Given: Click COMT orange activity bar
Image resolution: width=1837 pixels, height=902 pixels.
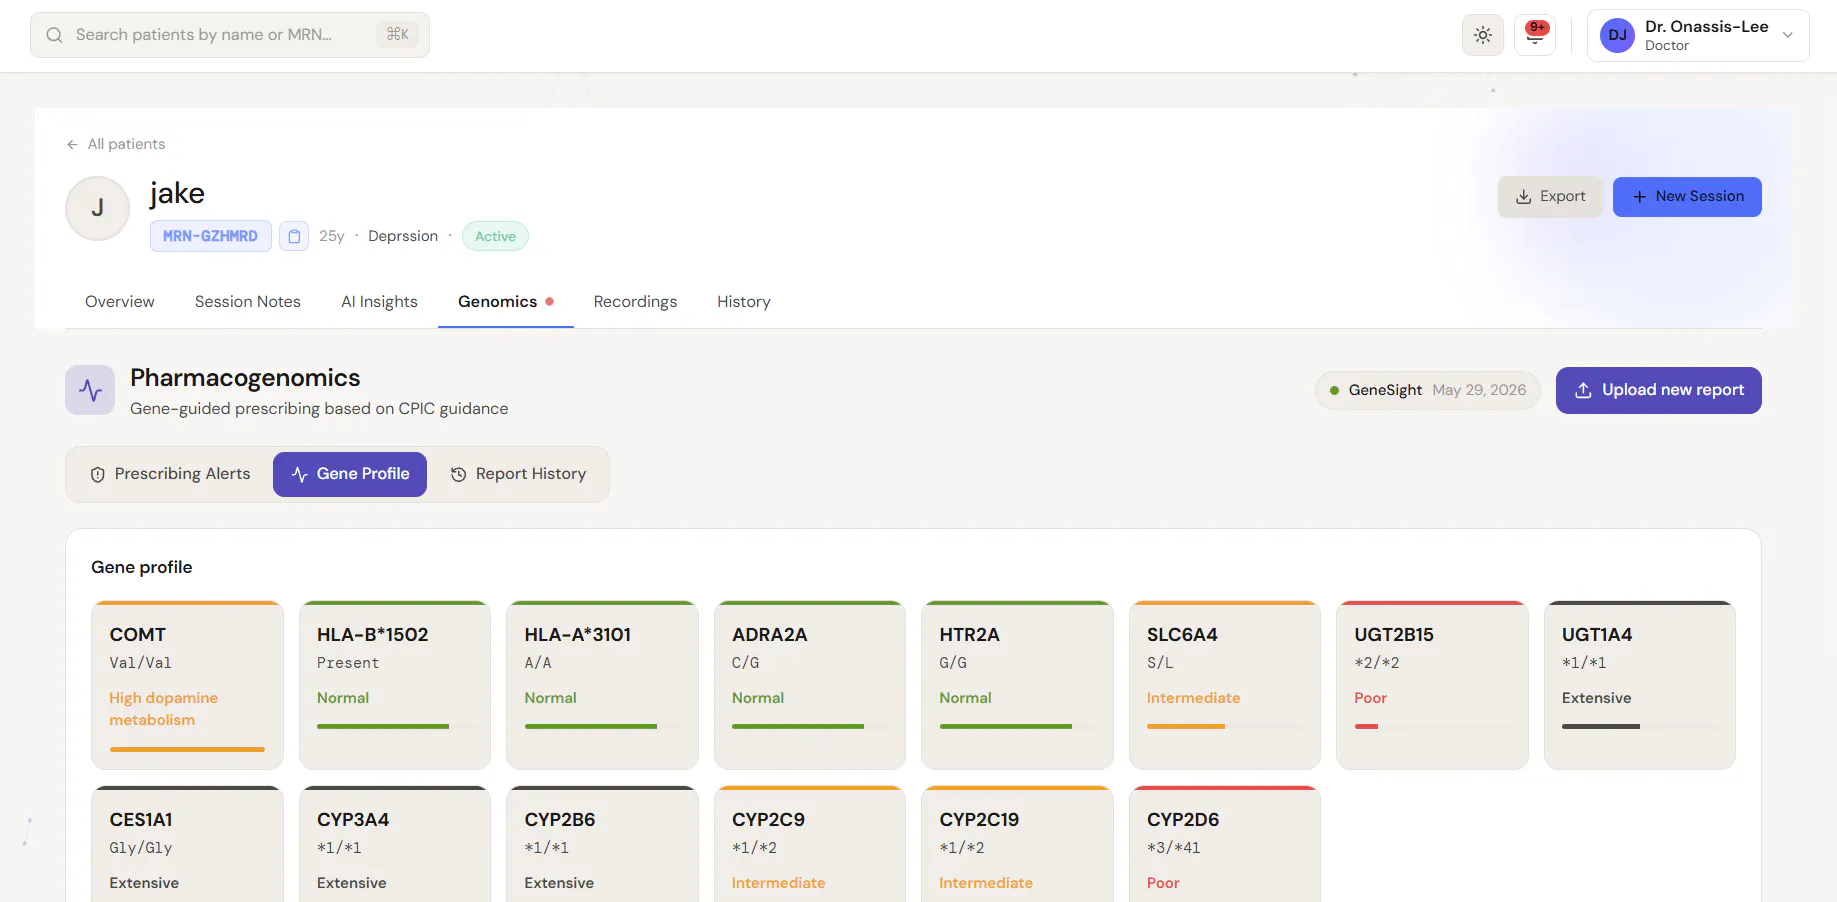Looking at the screenshot, I should (187, 749).
